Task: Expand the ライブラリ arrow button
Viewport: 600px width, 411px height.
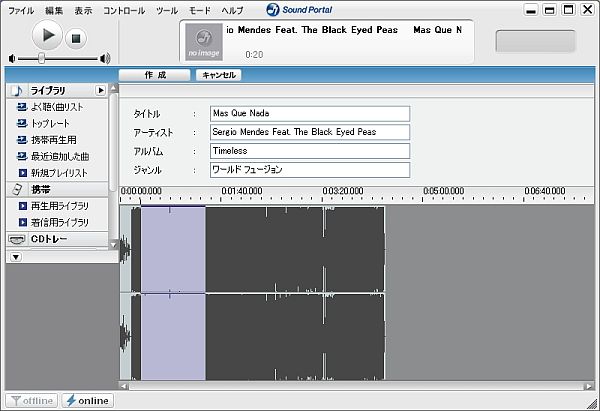Action: click(100, 90)
